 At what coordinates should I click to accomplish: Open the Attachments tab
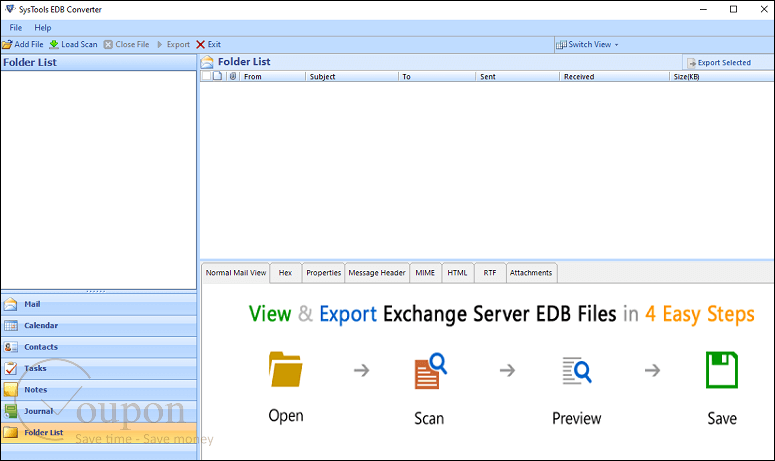pyautogui.click(x=531, y=273)
